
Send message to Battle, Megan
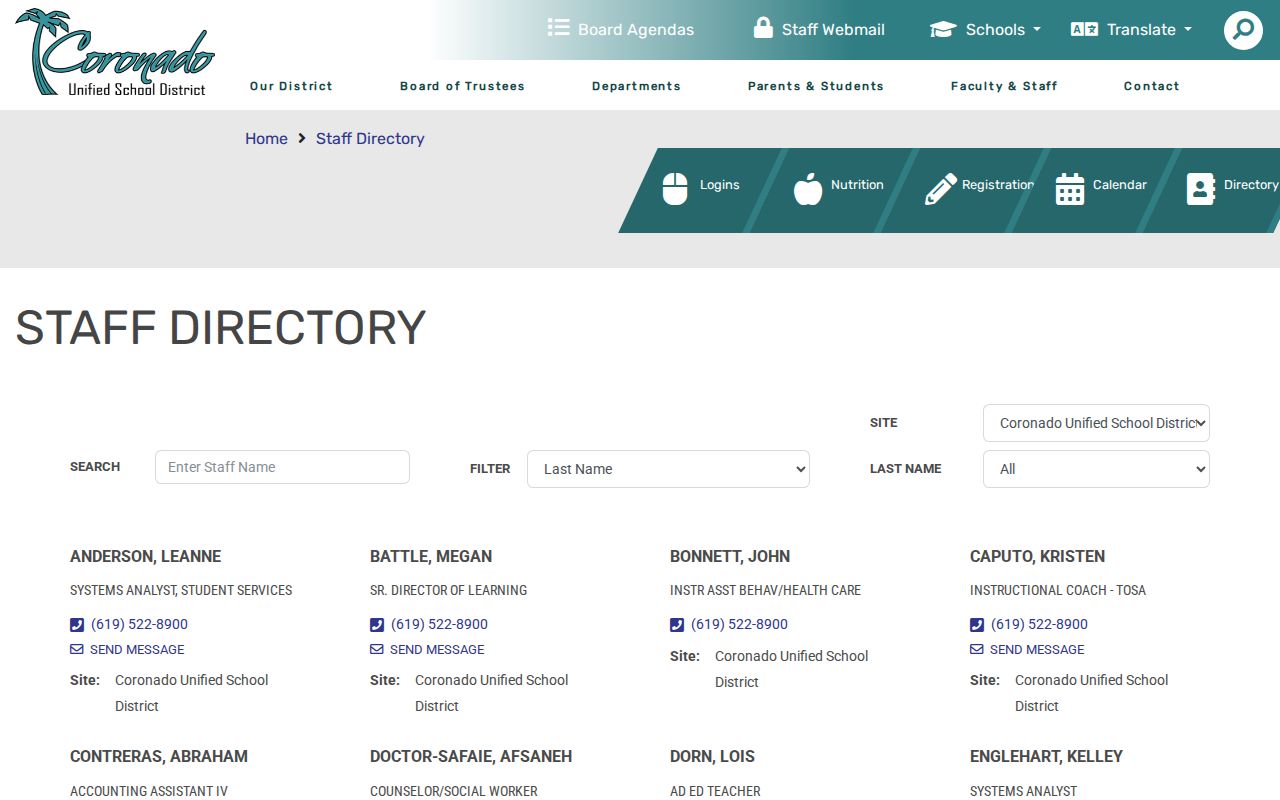437,649
